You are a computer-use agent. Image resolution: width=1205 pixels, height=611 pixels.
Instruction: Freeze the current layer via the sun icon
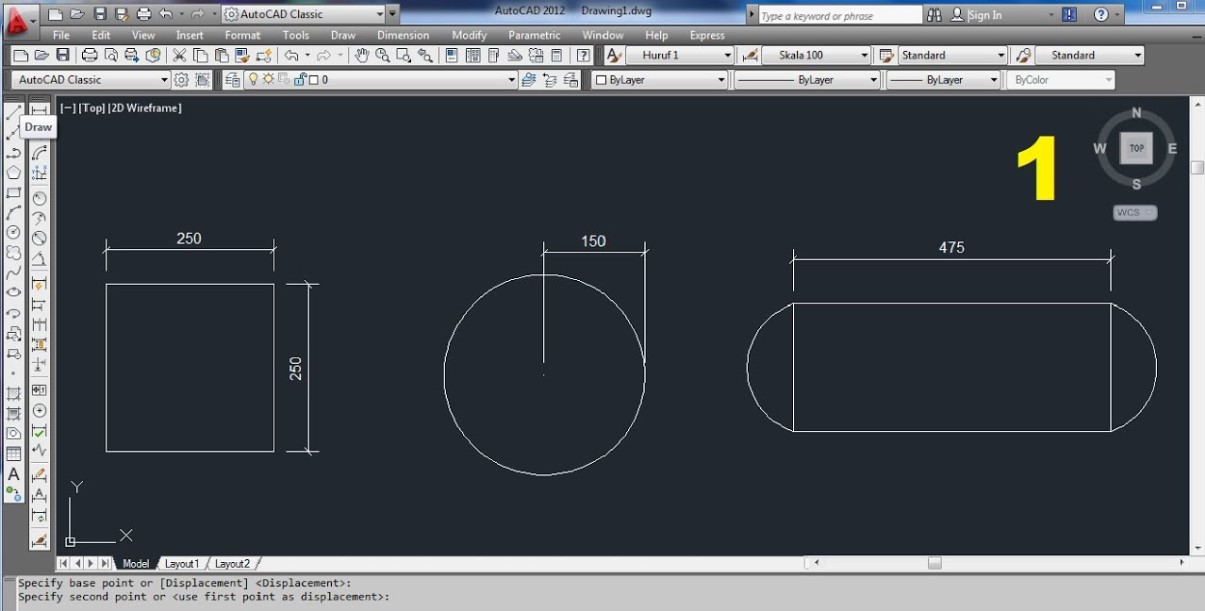267,79
